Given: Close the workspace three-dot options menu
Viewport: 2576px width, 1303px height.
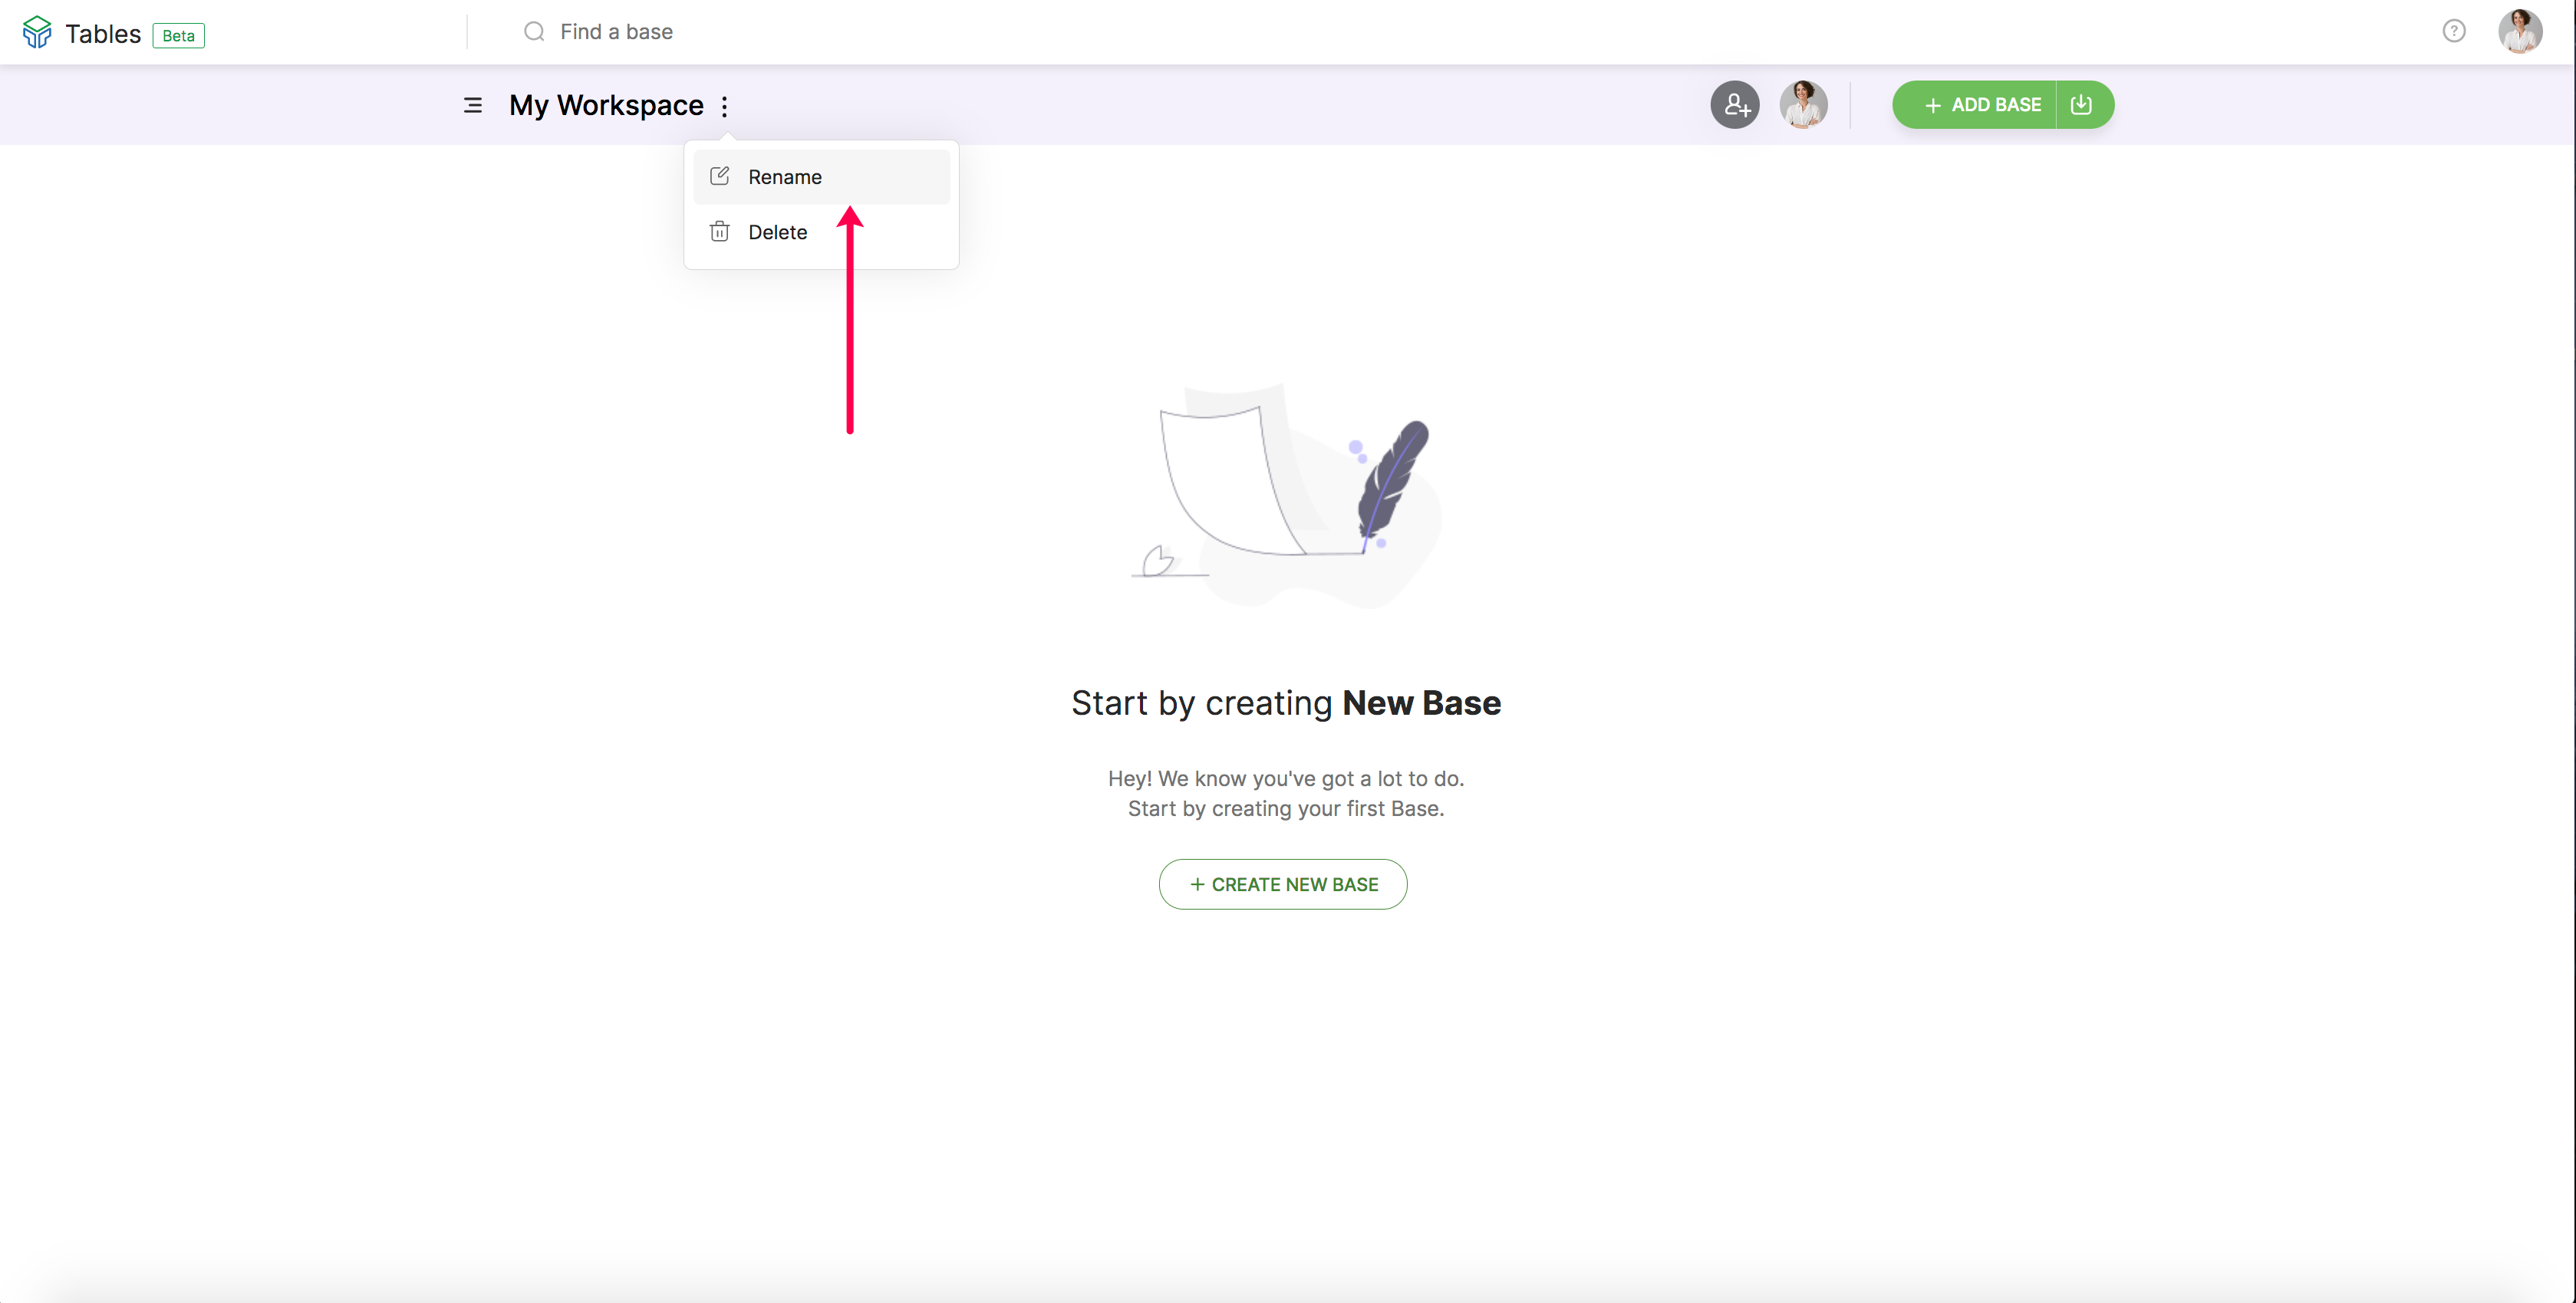Looking at the screenshot, I should pos(725,106).
